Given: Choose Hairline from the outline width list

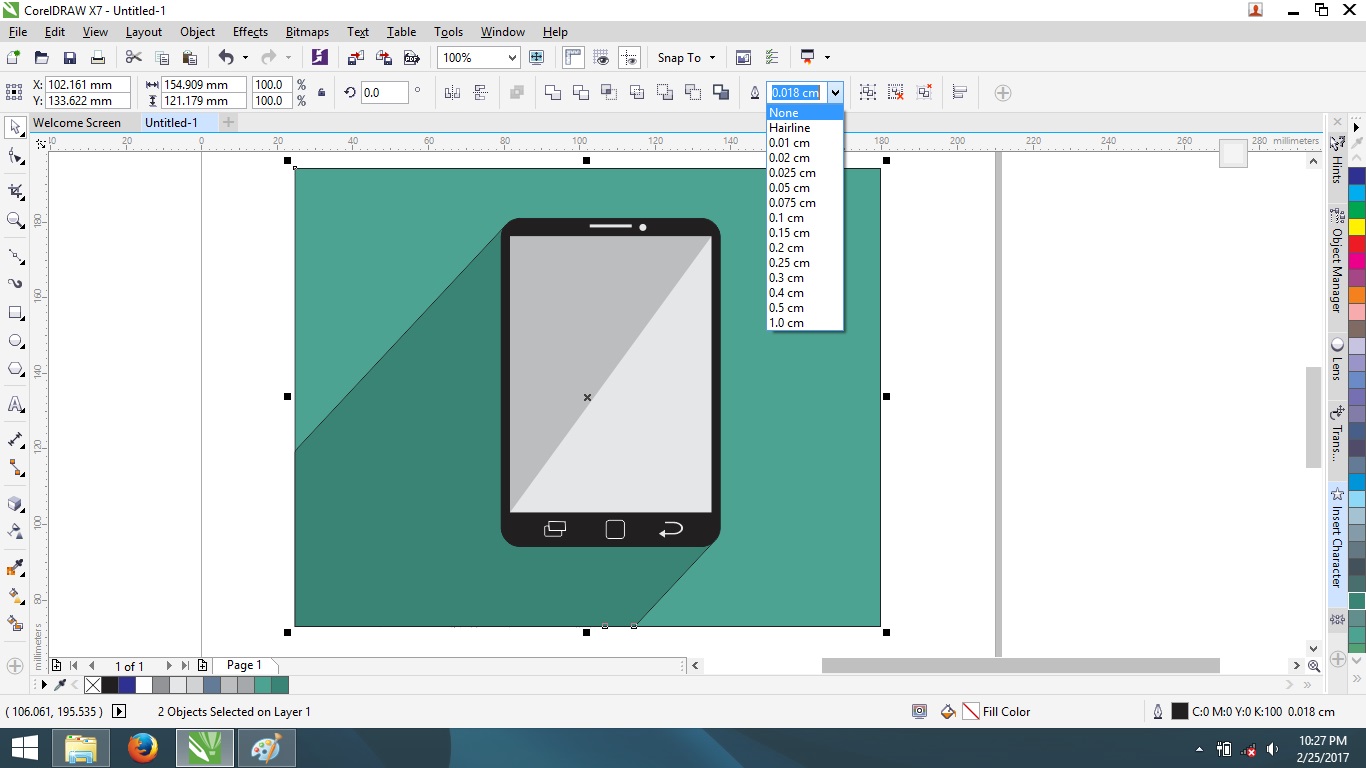Looking at the screenshot, I should (x=790, y=127).
